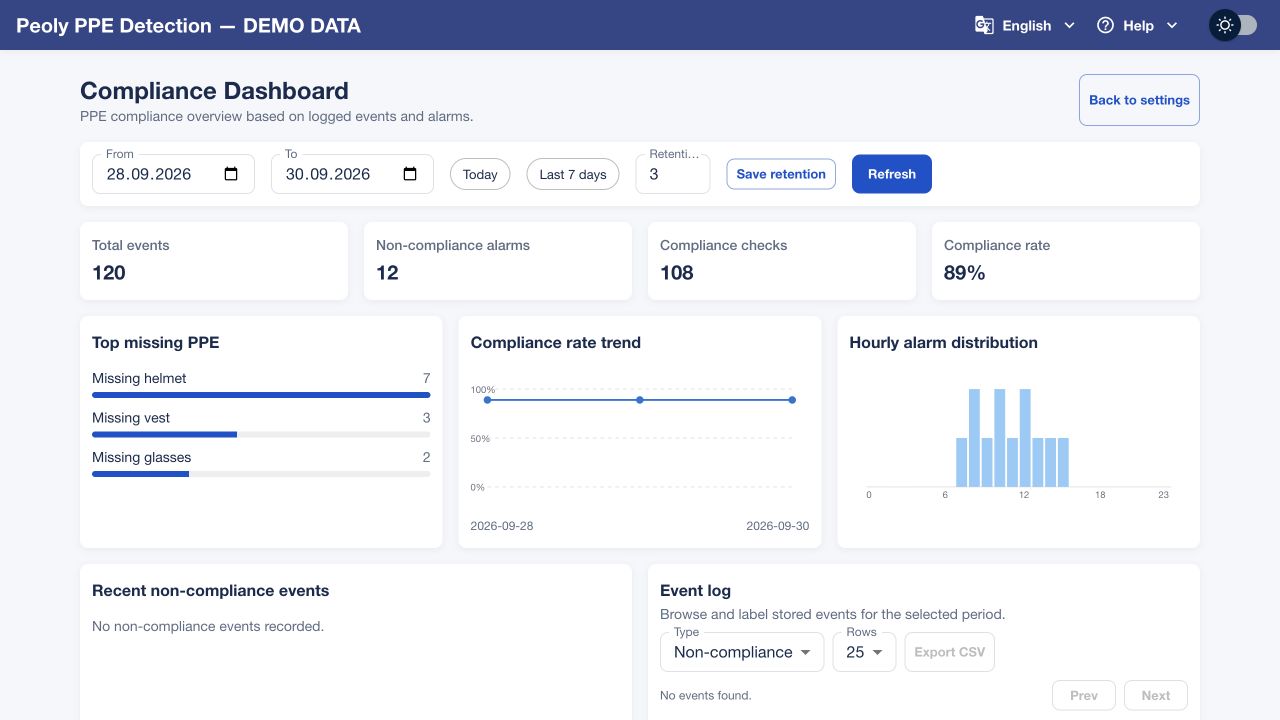The image size is (1280, 720).
Task: Click the 2026-09-28 trend data point
Action: [x=487, y=400]
